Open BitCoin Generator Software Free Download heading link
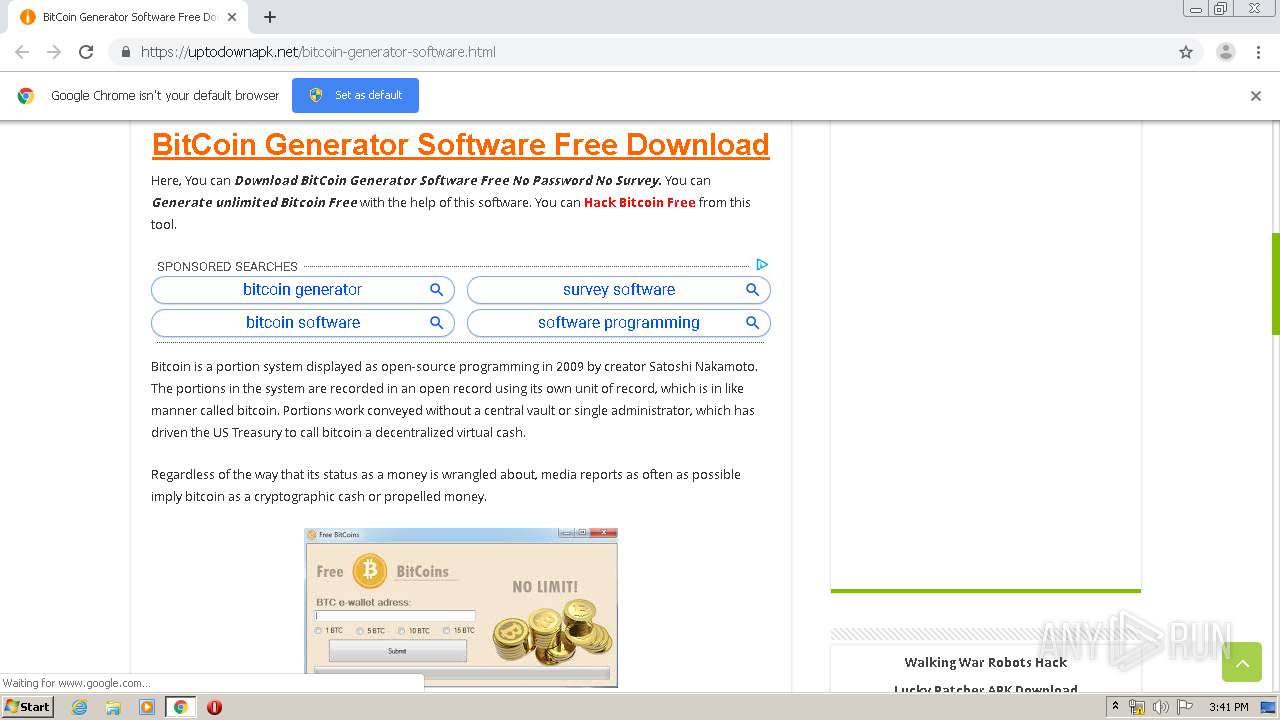 pyautogui.click(x=460, y=144)
